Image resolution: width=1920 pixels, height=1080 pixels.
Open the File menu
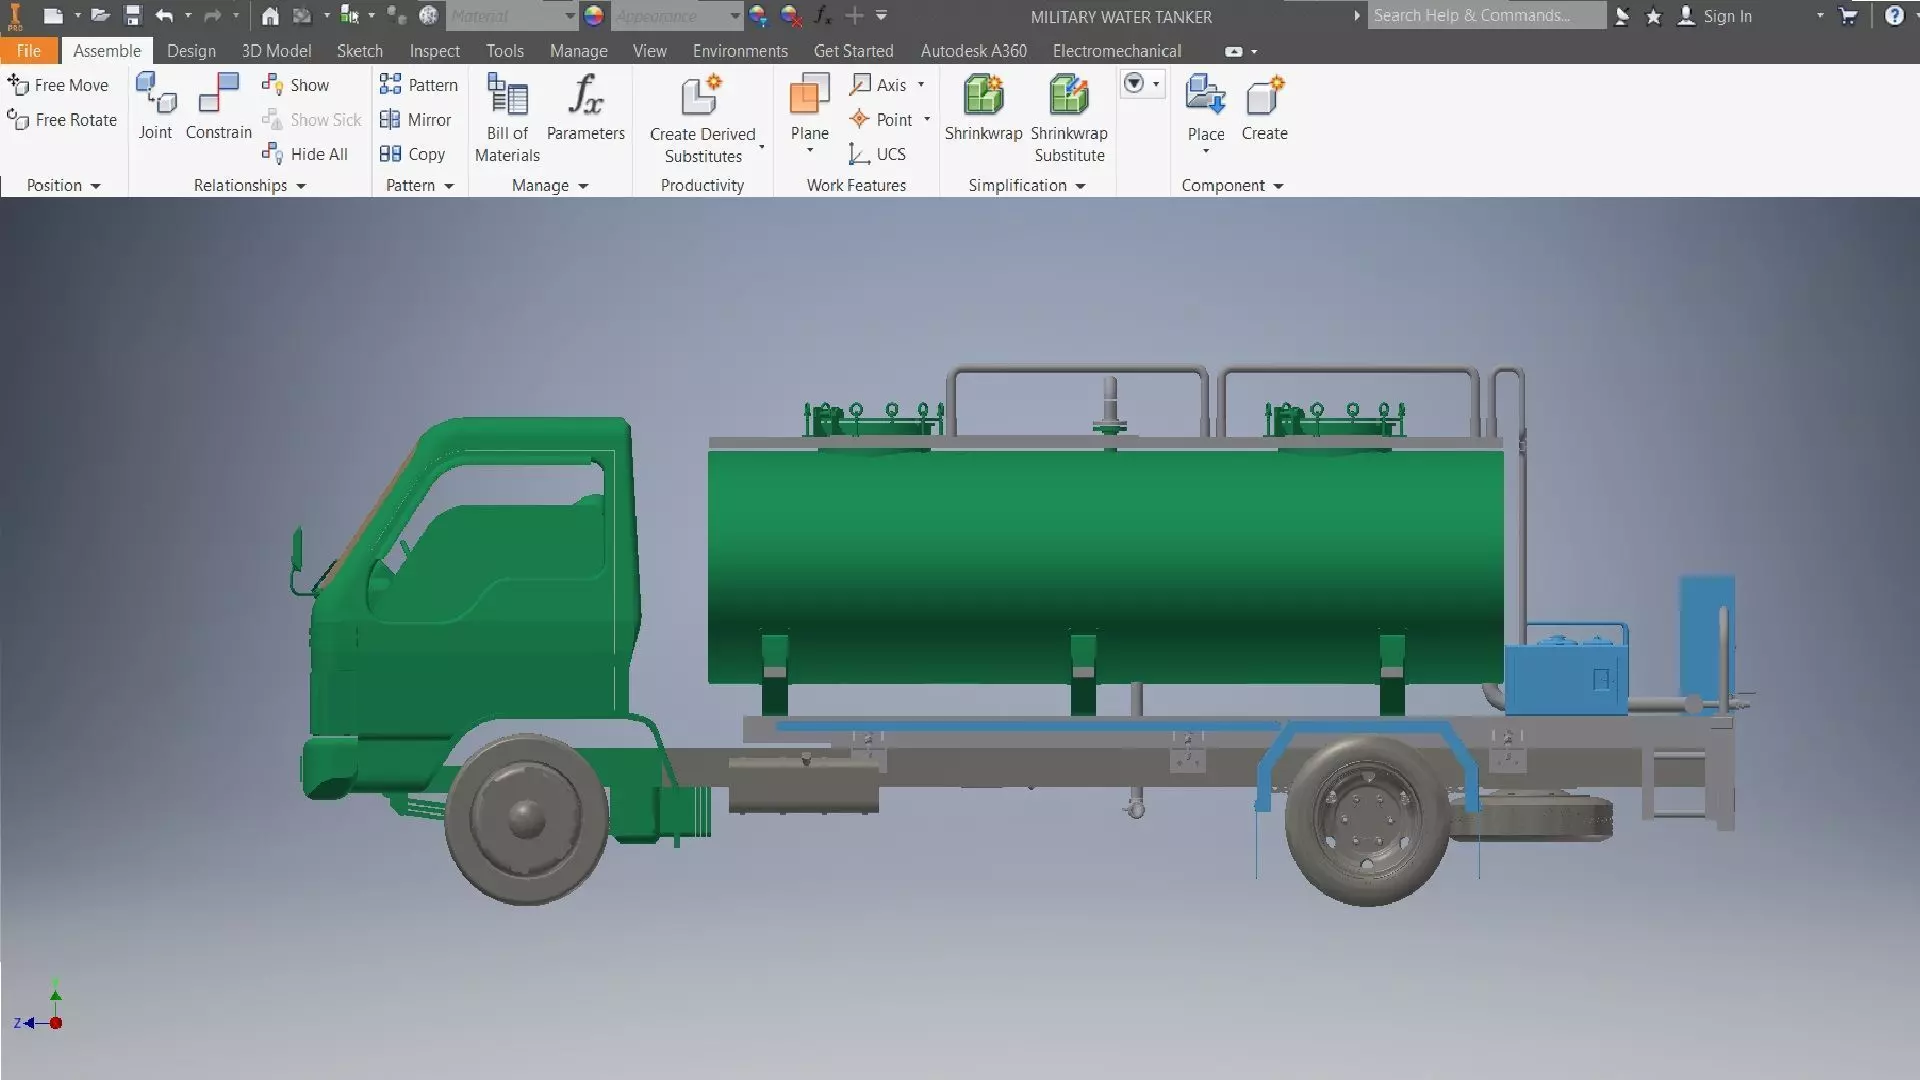coord(29,51)
